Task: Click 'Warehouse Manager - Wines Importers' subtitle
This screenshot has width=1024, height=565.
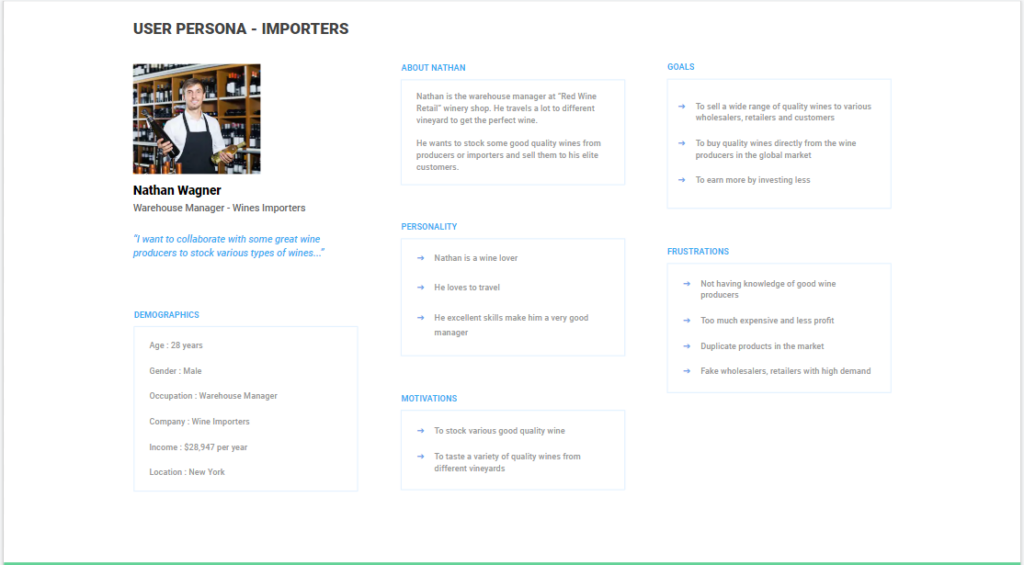Action: [x=219, y=208]
